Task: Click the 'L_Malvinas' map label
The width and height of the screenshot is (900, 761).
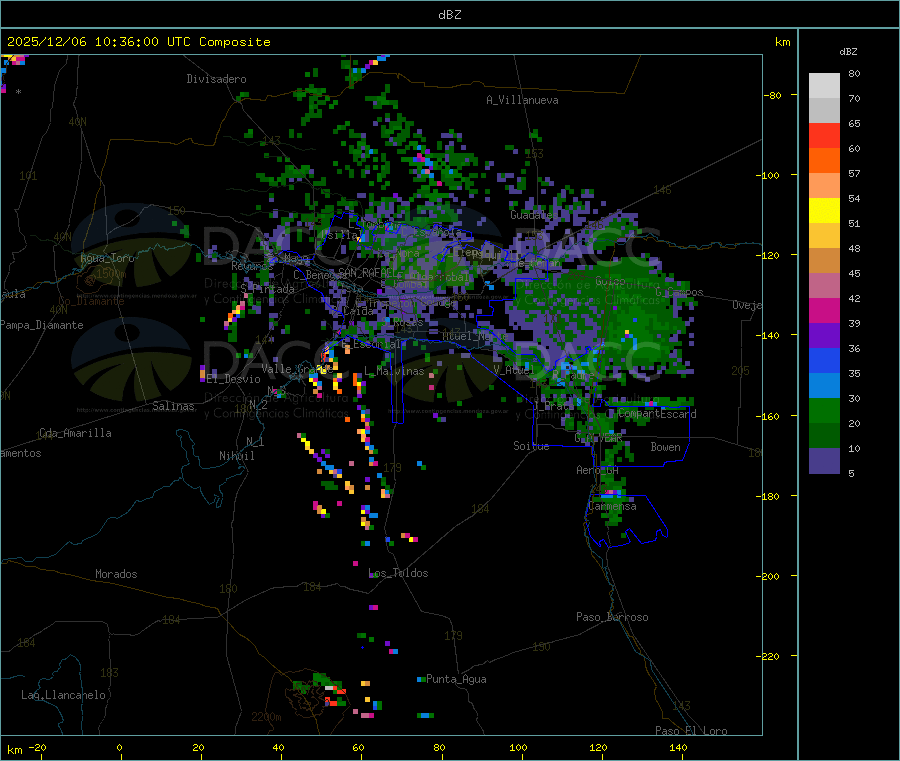Action: point(394,371)
